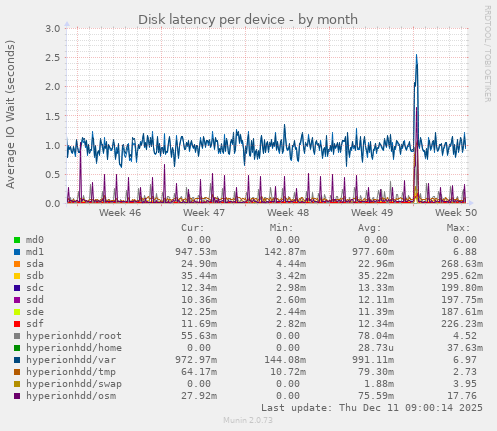Click the md1 max value 6.88

click(465, 252)
